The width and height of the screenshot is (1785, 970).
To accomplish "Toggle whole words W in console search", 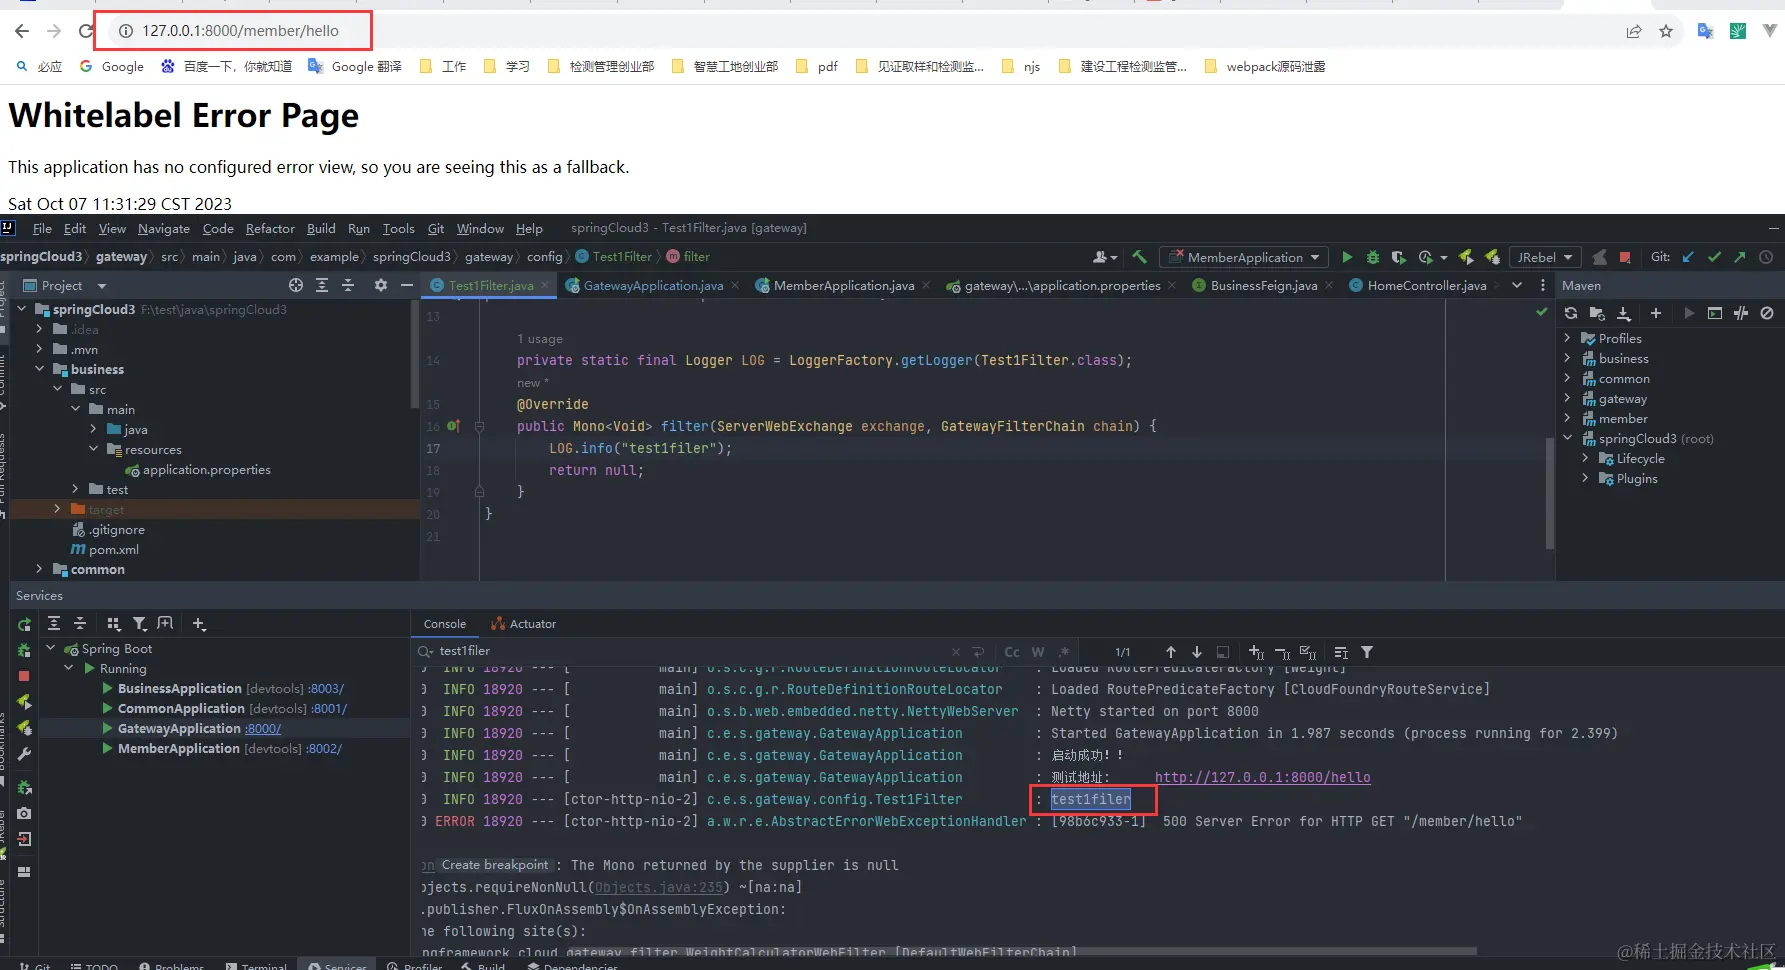I will pos(1038,652).
